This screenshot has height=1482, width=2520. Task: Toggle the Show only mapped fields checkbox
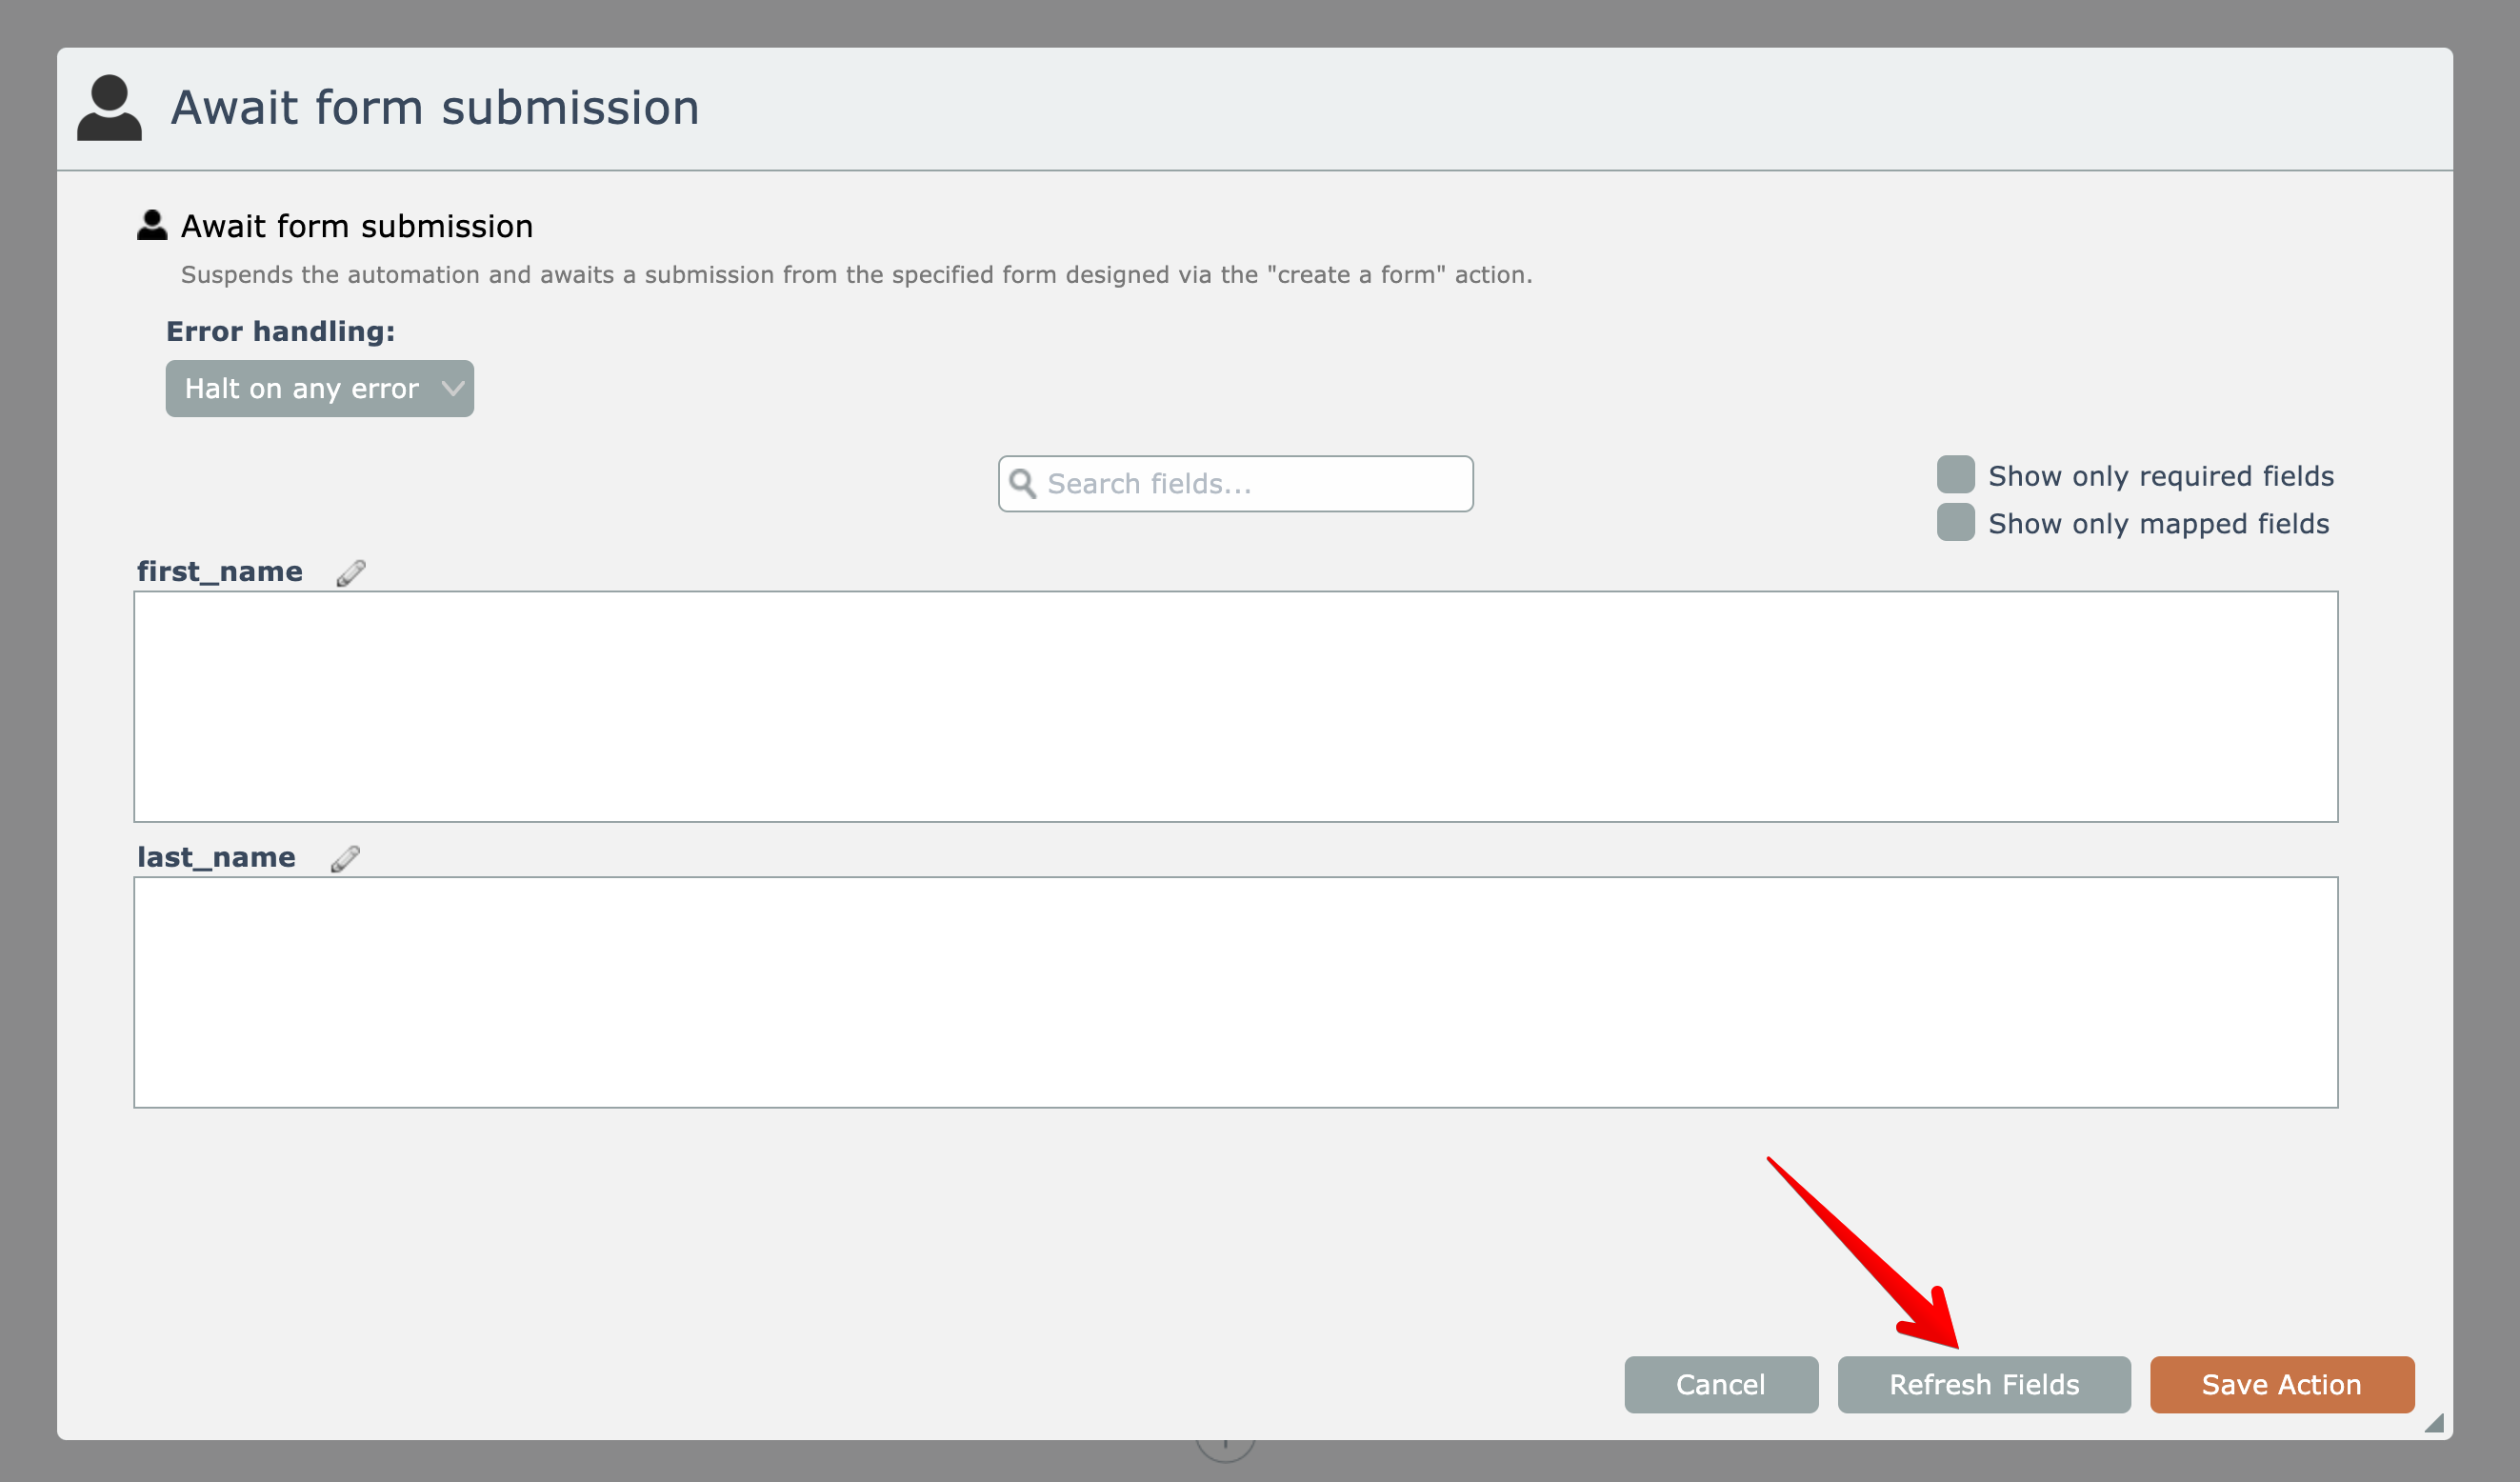[1955, 523]
